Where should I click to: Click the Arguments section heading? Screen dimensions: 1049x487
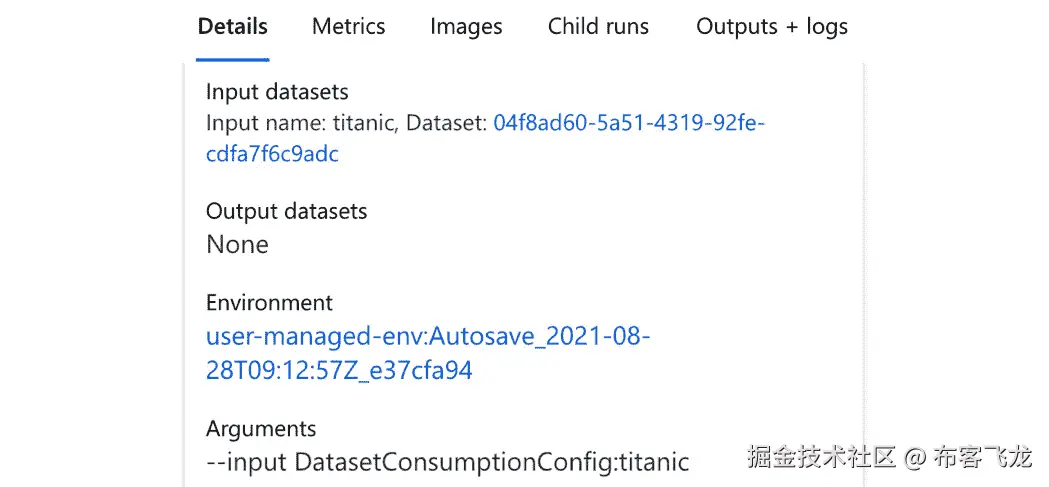click(x=261, y=429)
